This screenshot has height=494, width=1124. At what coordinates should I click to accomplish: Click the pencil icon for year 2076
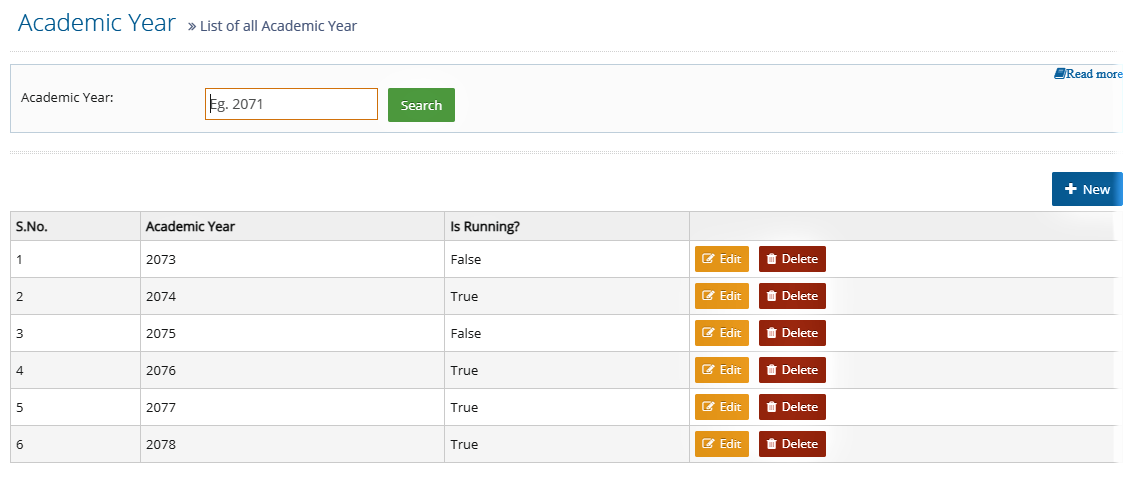709,370
